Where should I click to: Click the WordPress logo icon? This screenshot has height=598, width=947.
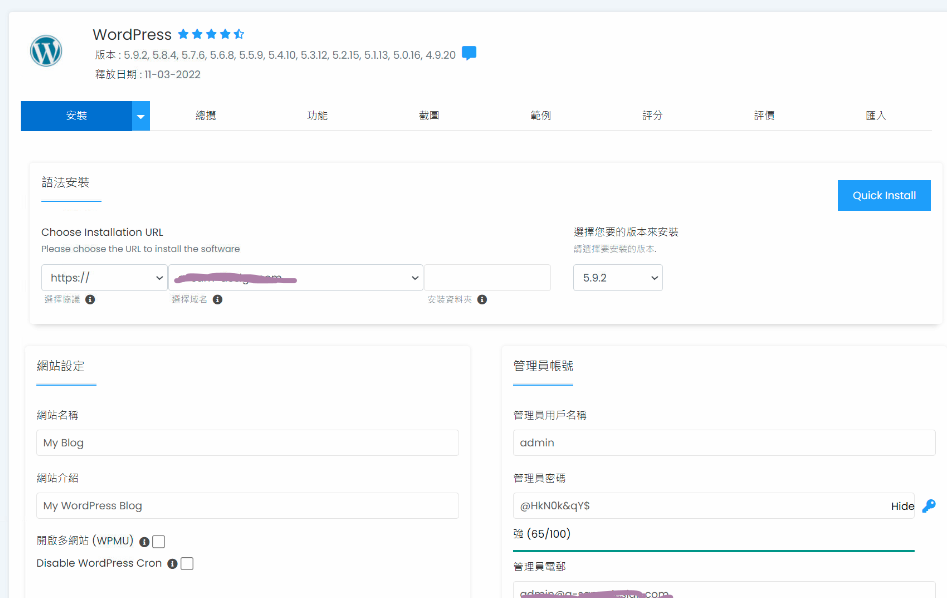[x=46, y=51]
